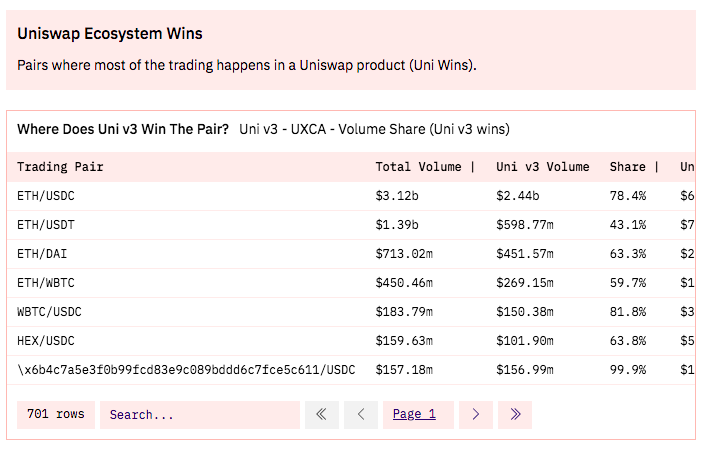This screenshot has width=707, height=450.
Task: Click the Uniswap Ecosystem Wins heading
Action: coord(110,34)
